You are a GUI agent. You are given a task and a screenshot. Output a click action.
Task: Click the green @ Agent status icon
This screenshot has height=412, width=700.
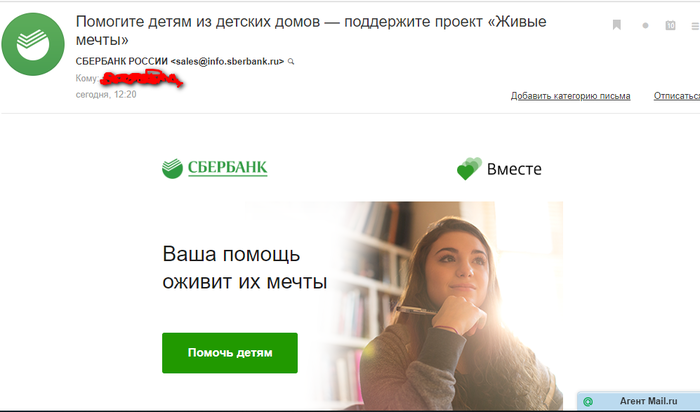point(588,402)
